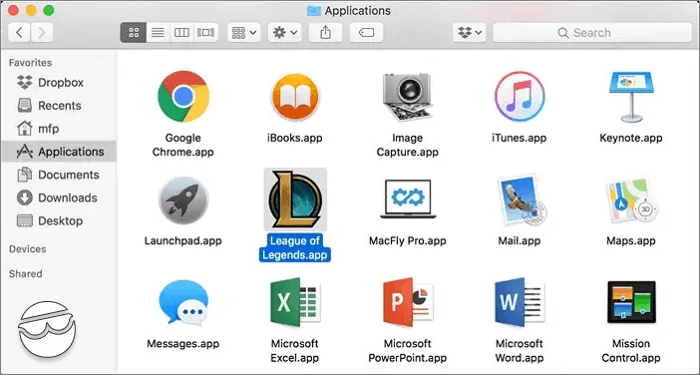Image resolution: width=700 pixels, height=375 pixels.
Task: Switch to list view mode
Action: tap(158, 33)
